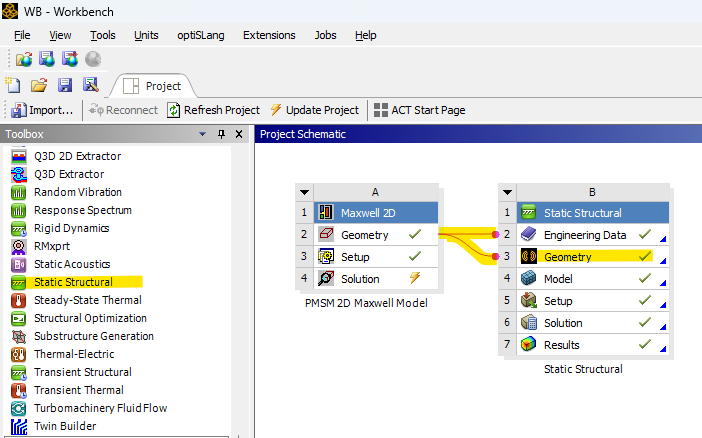Click the Setup cell icon in system A
The image size is (702, 438).
[326, 257]
